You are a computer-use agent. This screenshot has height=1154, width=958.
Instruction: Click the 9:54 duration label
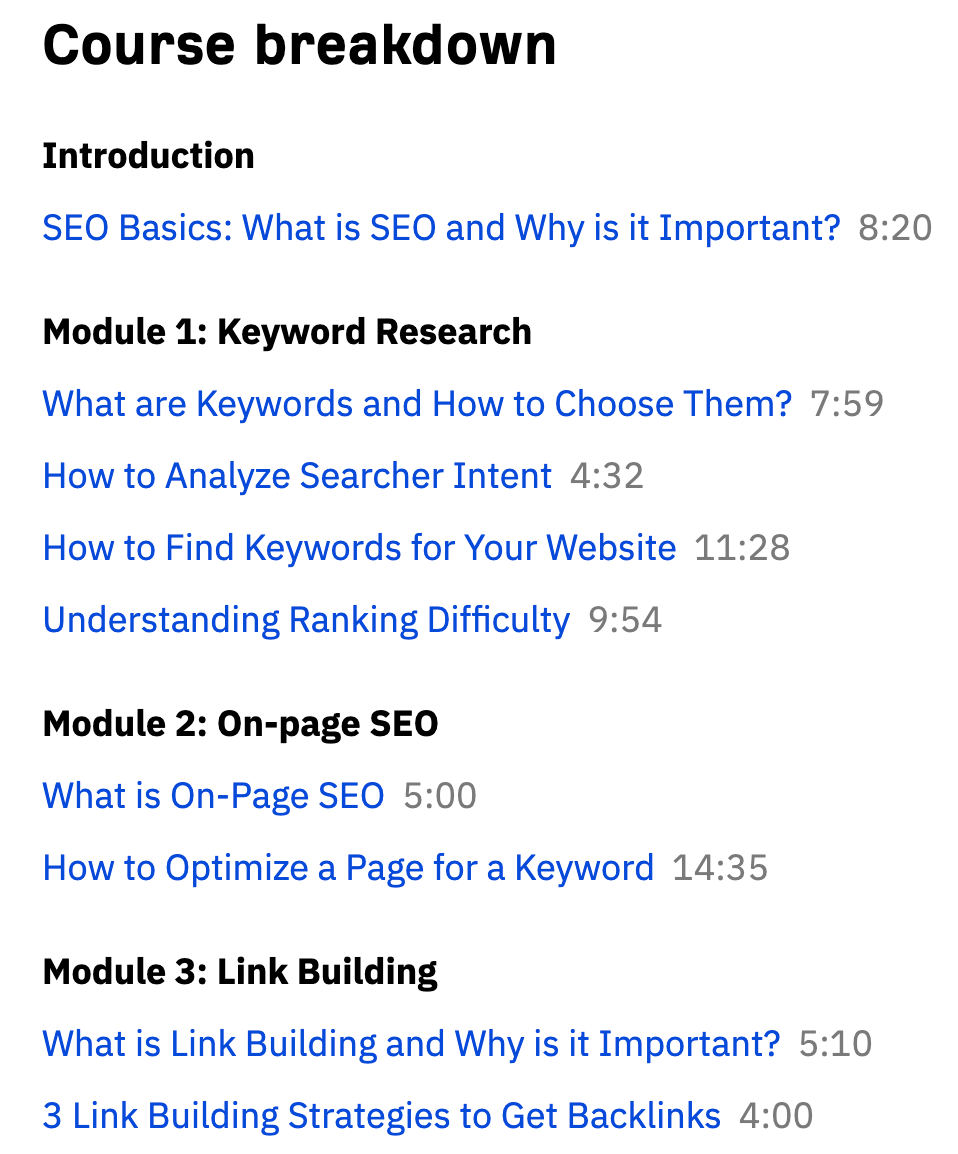pos(625,620)
